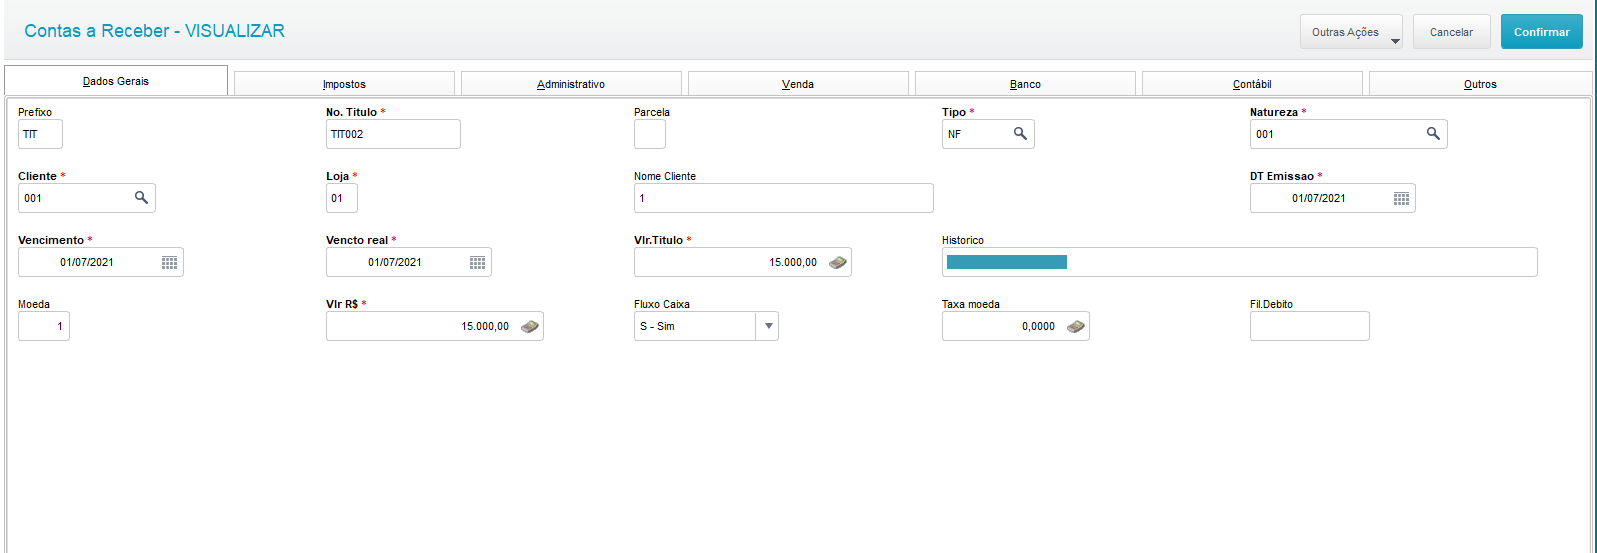
Task: Click the Cancelar button
Action: (x=1451, y=32)
